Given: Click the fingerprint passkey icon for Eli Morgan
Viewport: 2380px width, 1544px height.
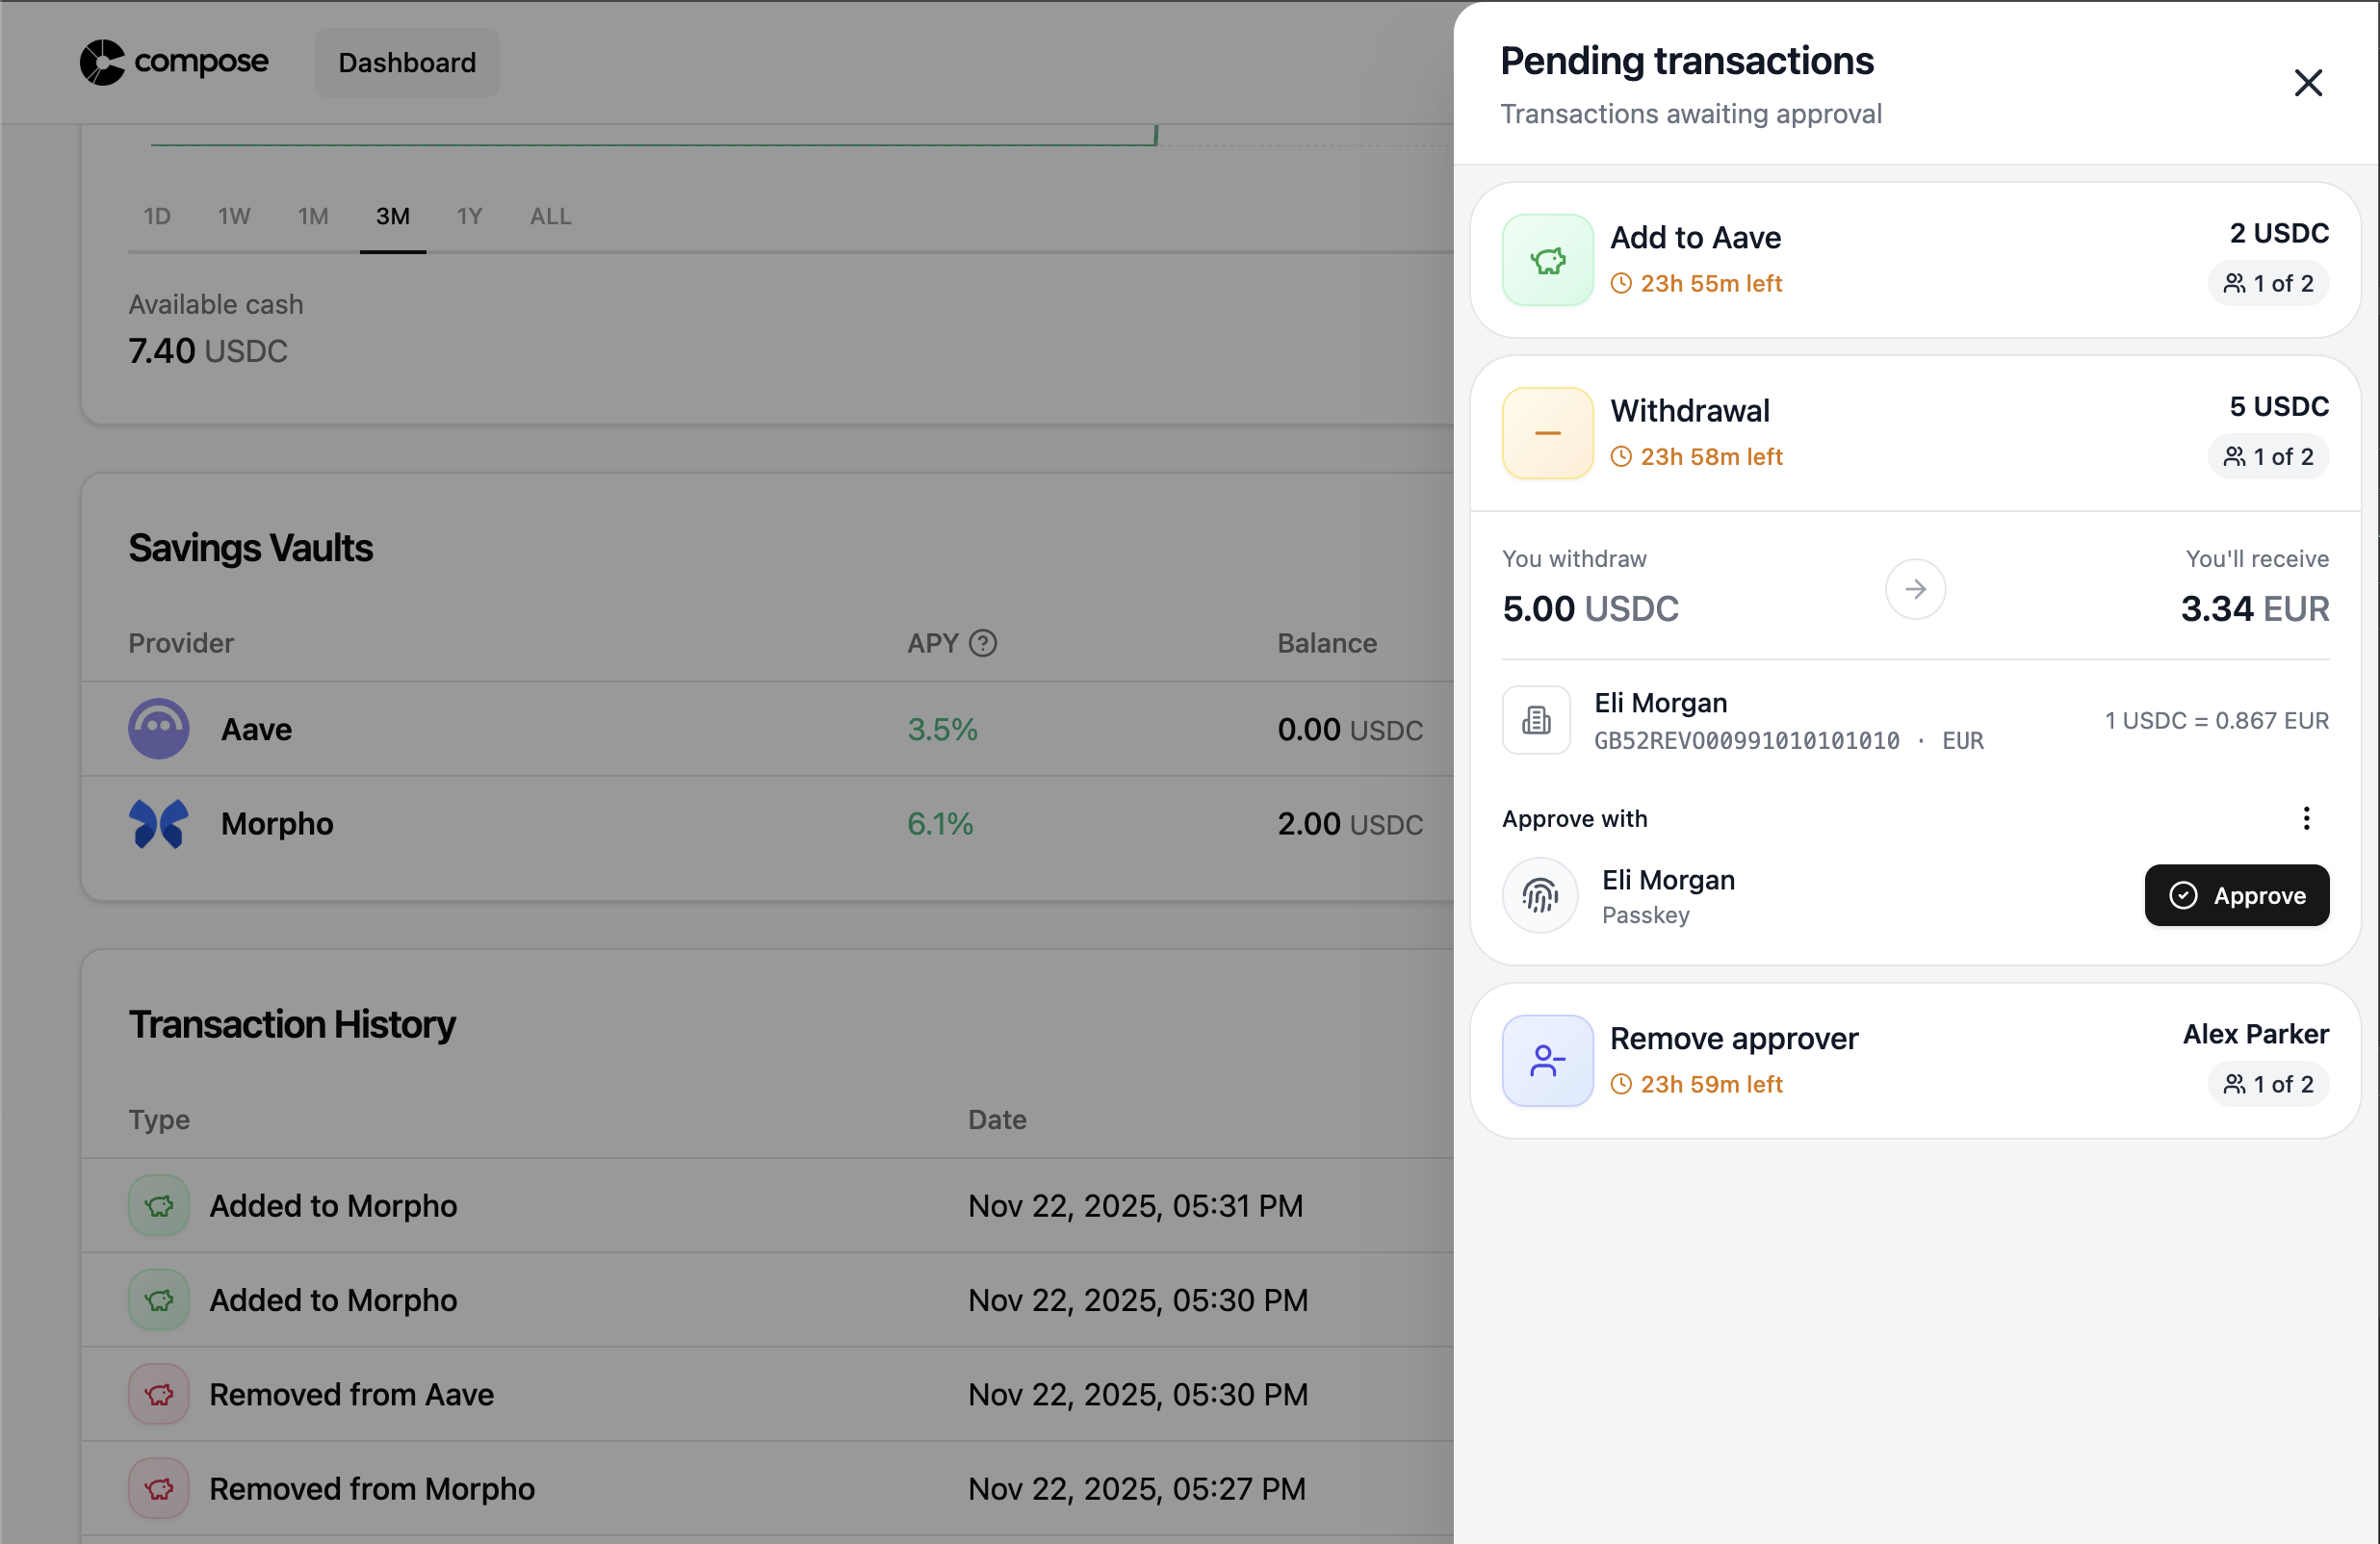Looking at the screenshot, I should coord(1539,895).
